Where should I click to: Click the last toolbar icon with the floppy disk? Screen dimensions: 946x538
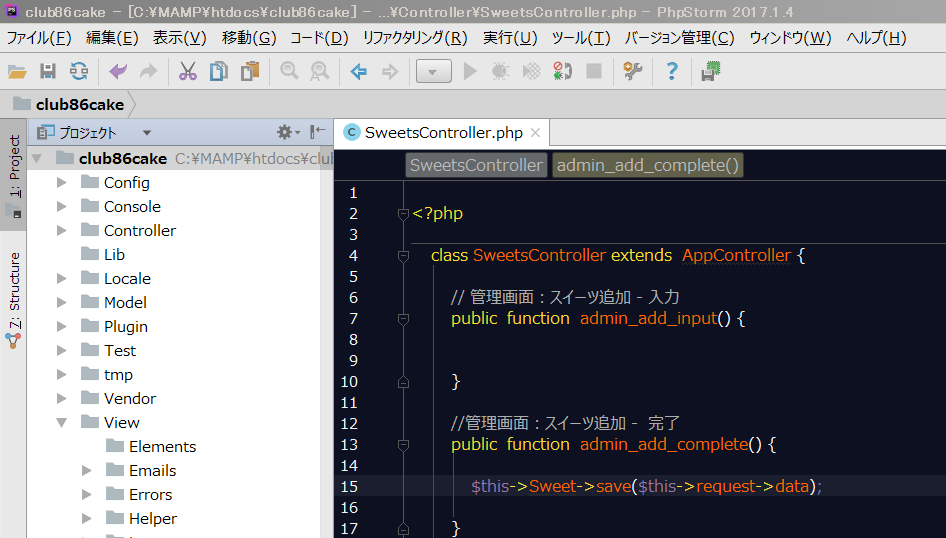point(711,71)
